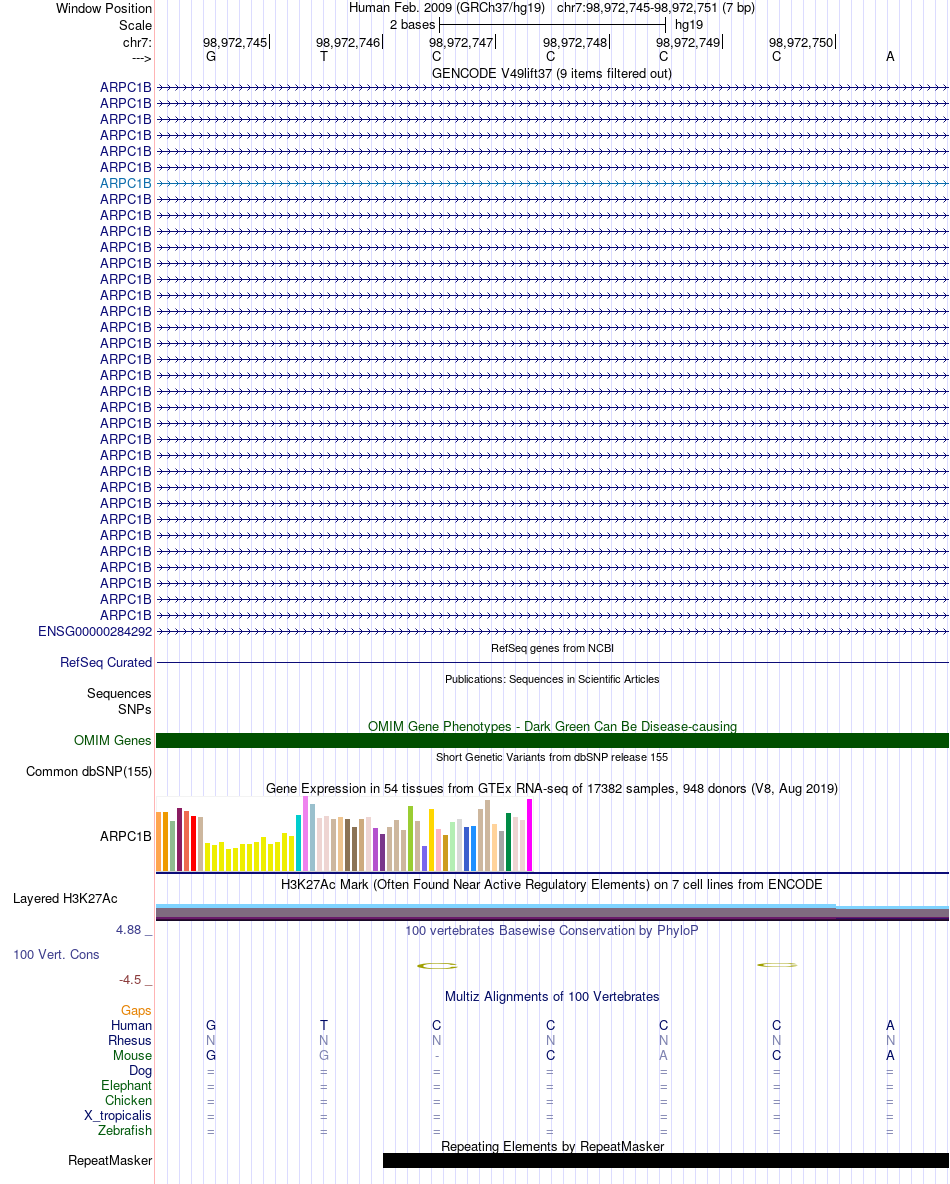Viewport: 950px width, 1184px height.
Task: Click the RefSeq Curated blue feature line
Action: tap(552, 662)
